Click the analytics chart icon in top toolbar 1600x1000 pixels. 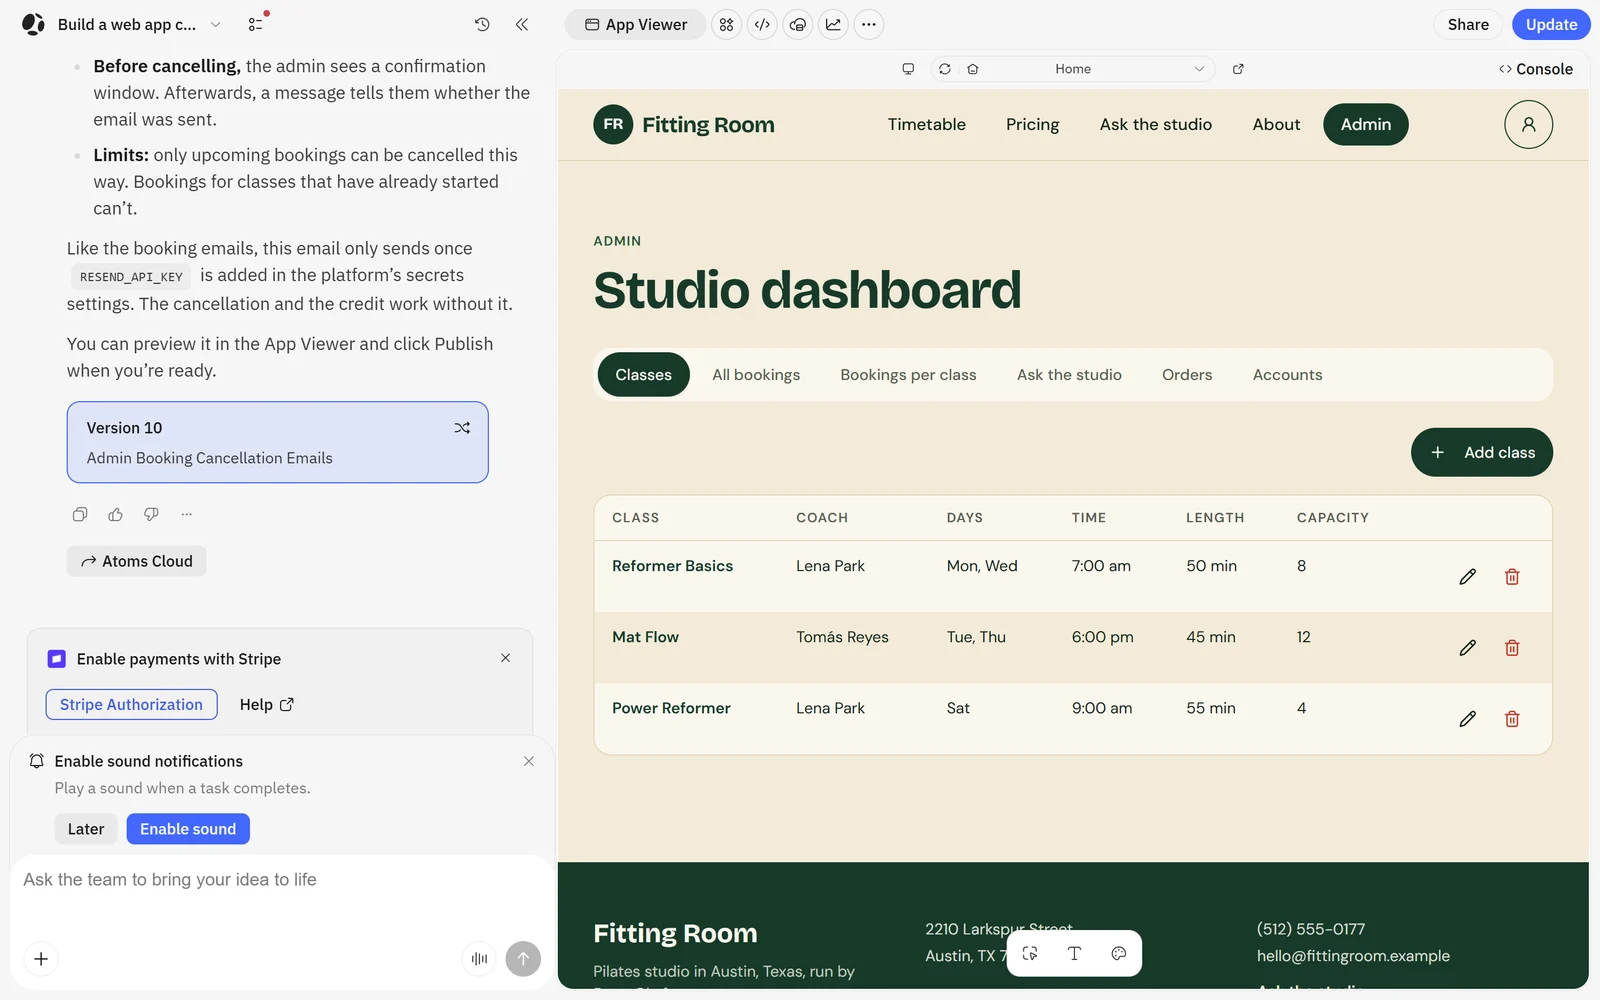(833, 24)
